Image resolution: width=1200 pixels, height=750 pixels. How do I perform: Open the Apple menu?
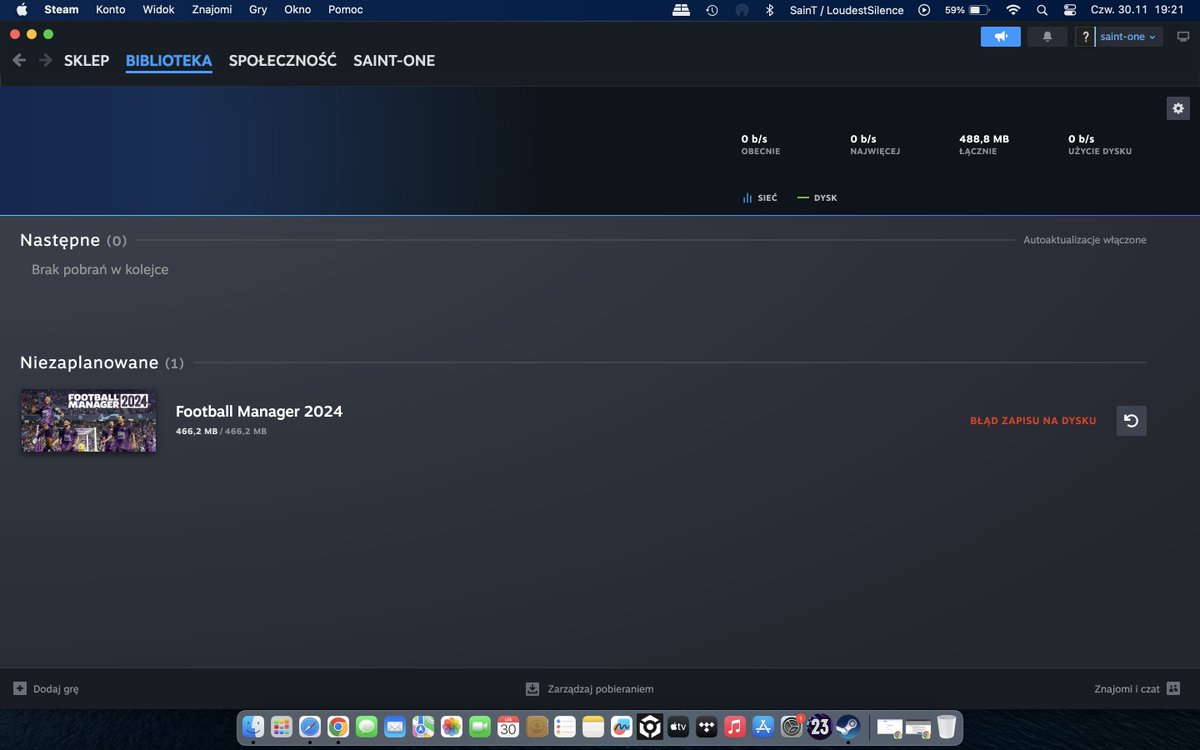(x=22, y=10)
